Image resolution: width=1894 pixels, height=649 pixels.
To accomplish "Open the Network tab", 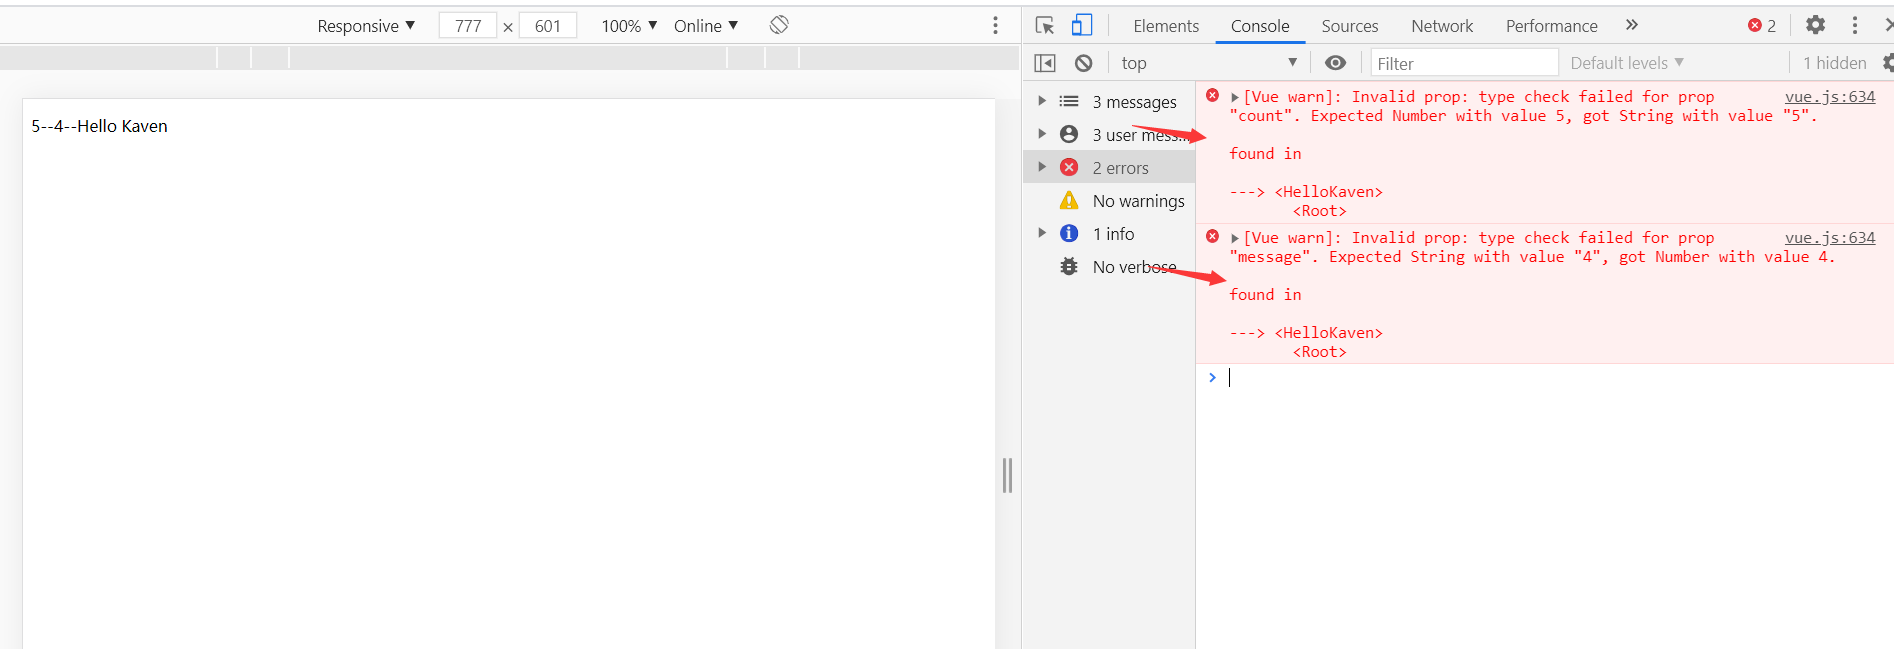I will click(x=1442, y=26).
